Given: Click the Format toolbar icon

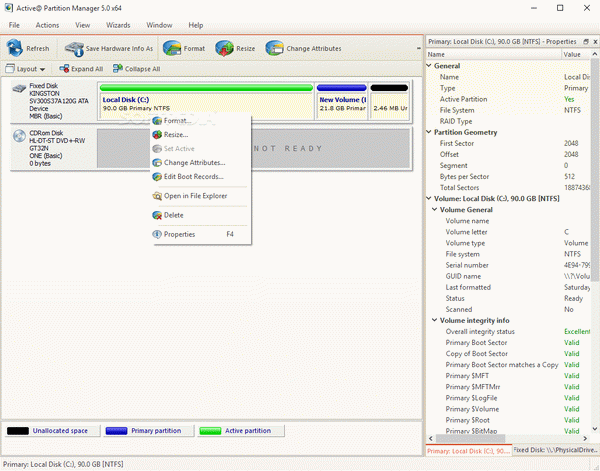Looking at the screenshot, I should click(172, 49).
